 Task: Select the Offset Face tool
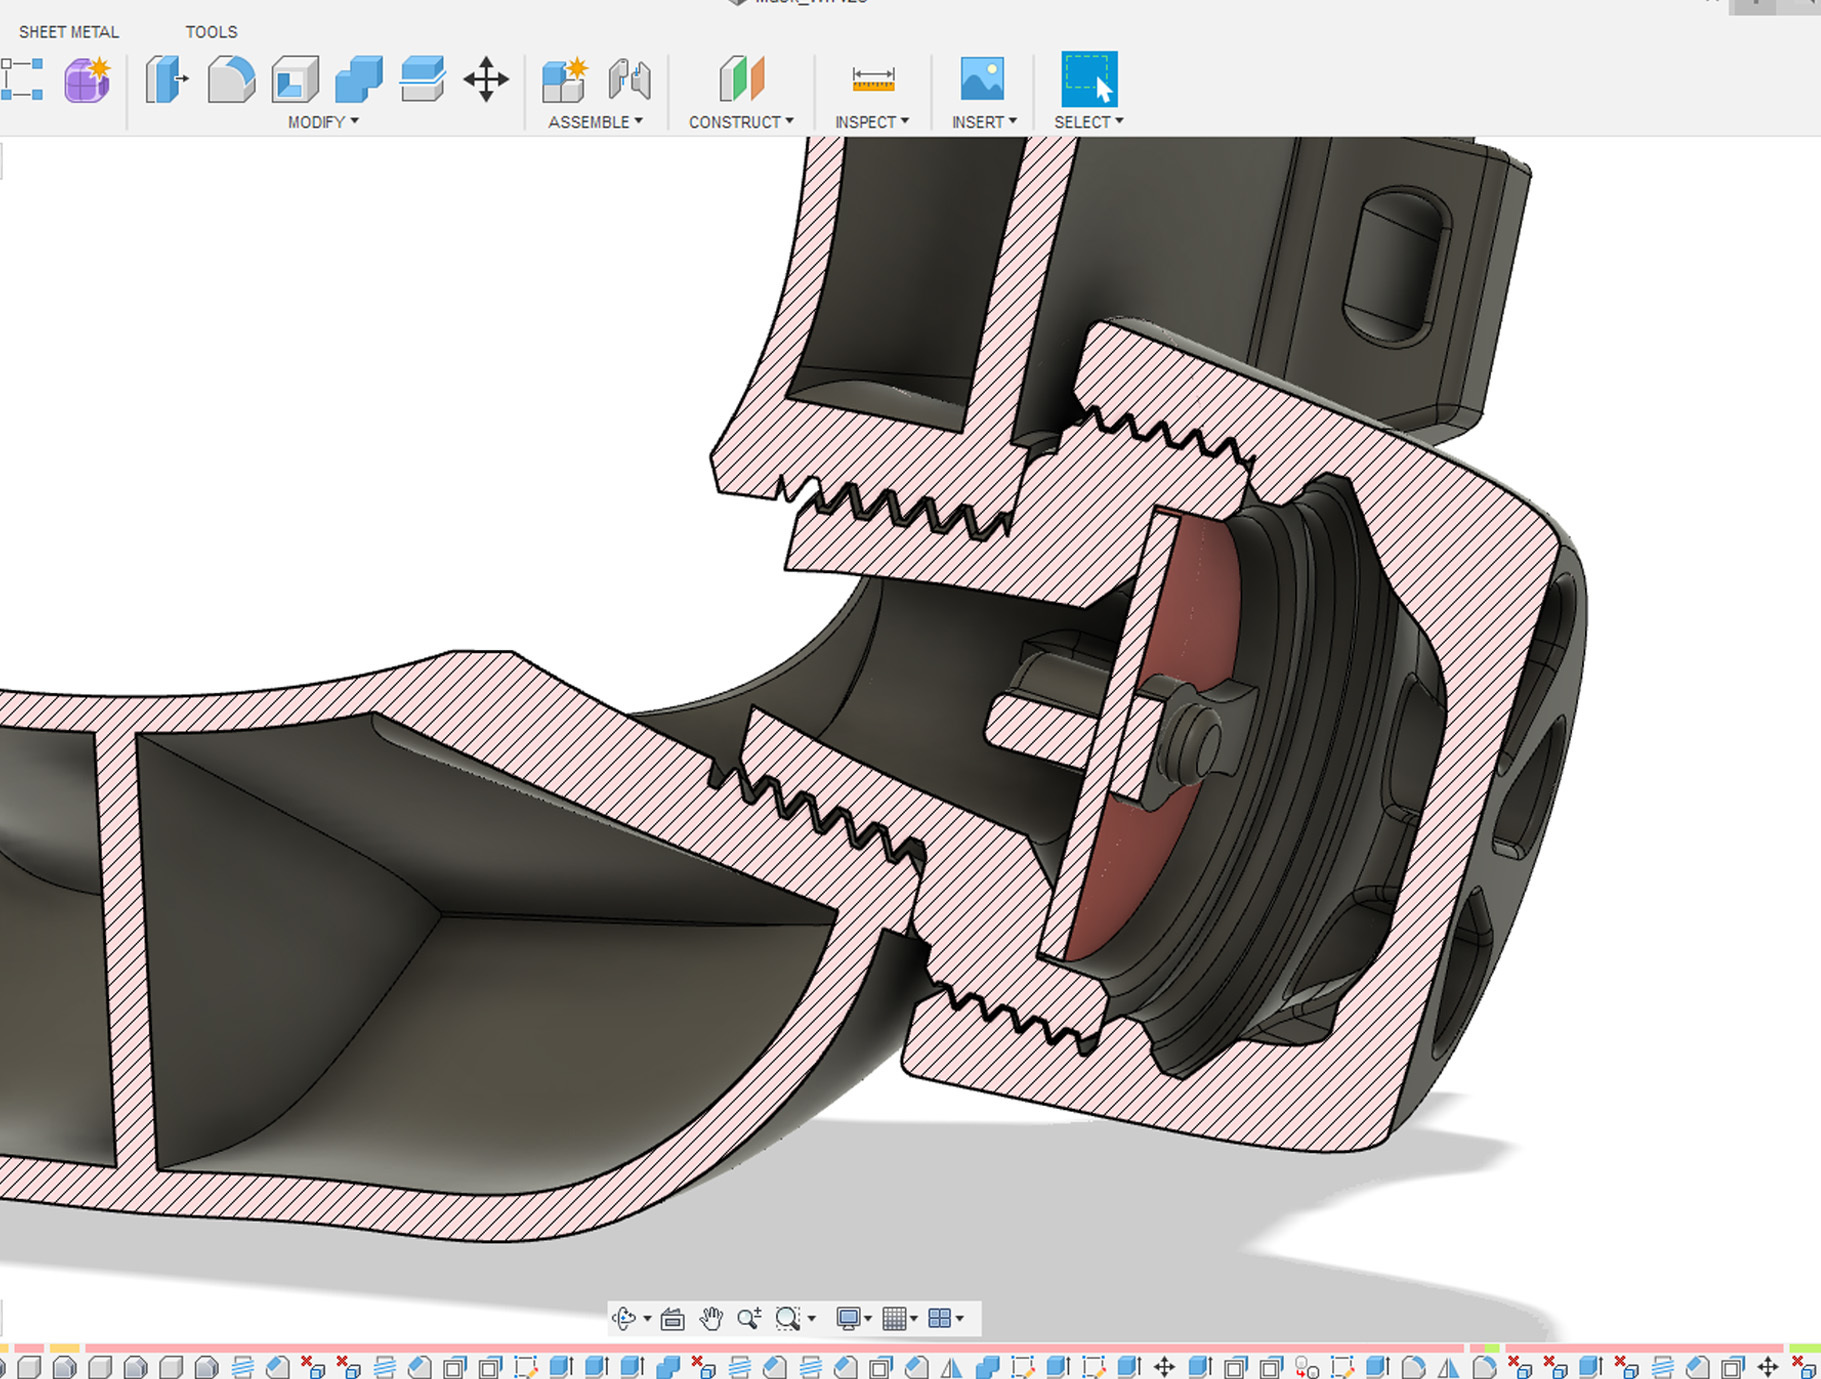(x=422, y=80)
